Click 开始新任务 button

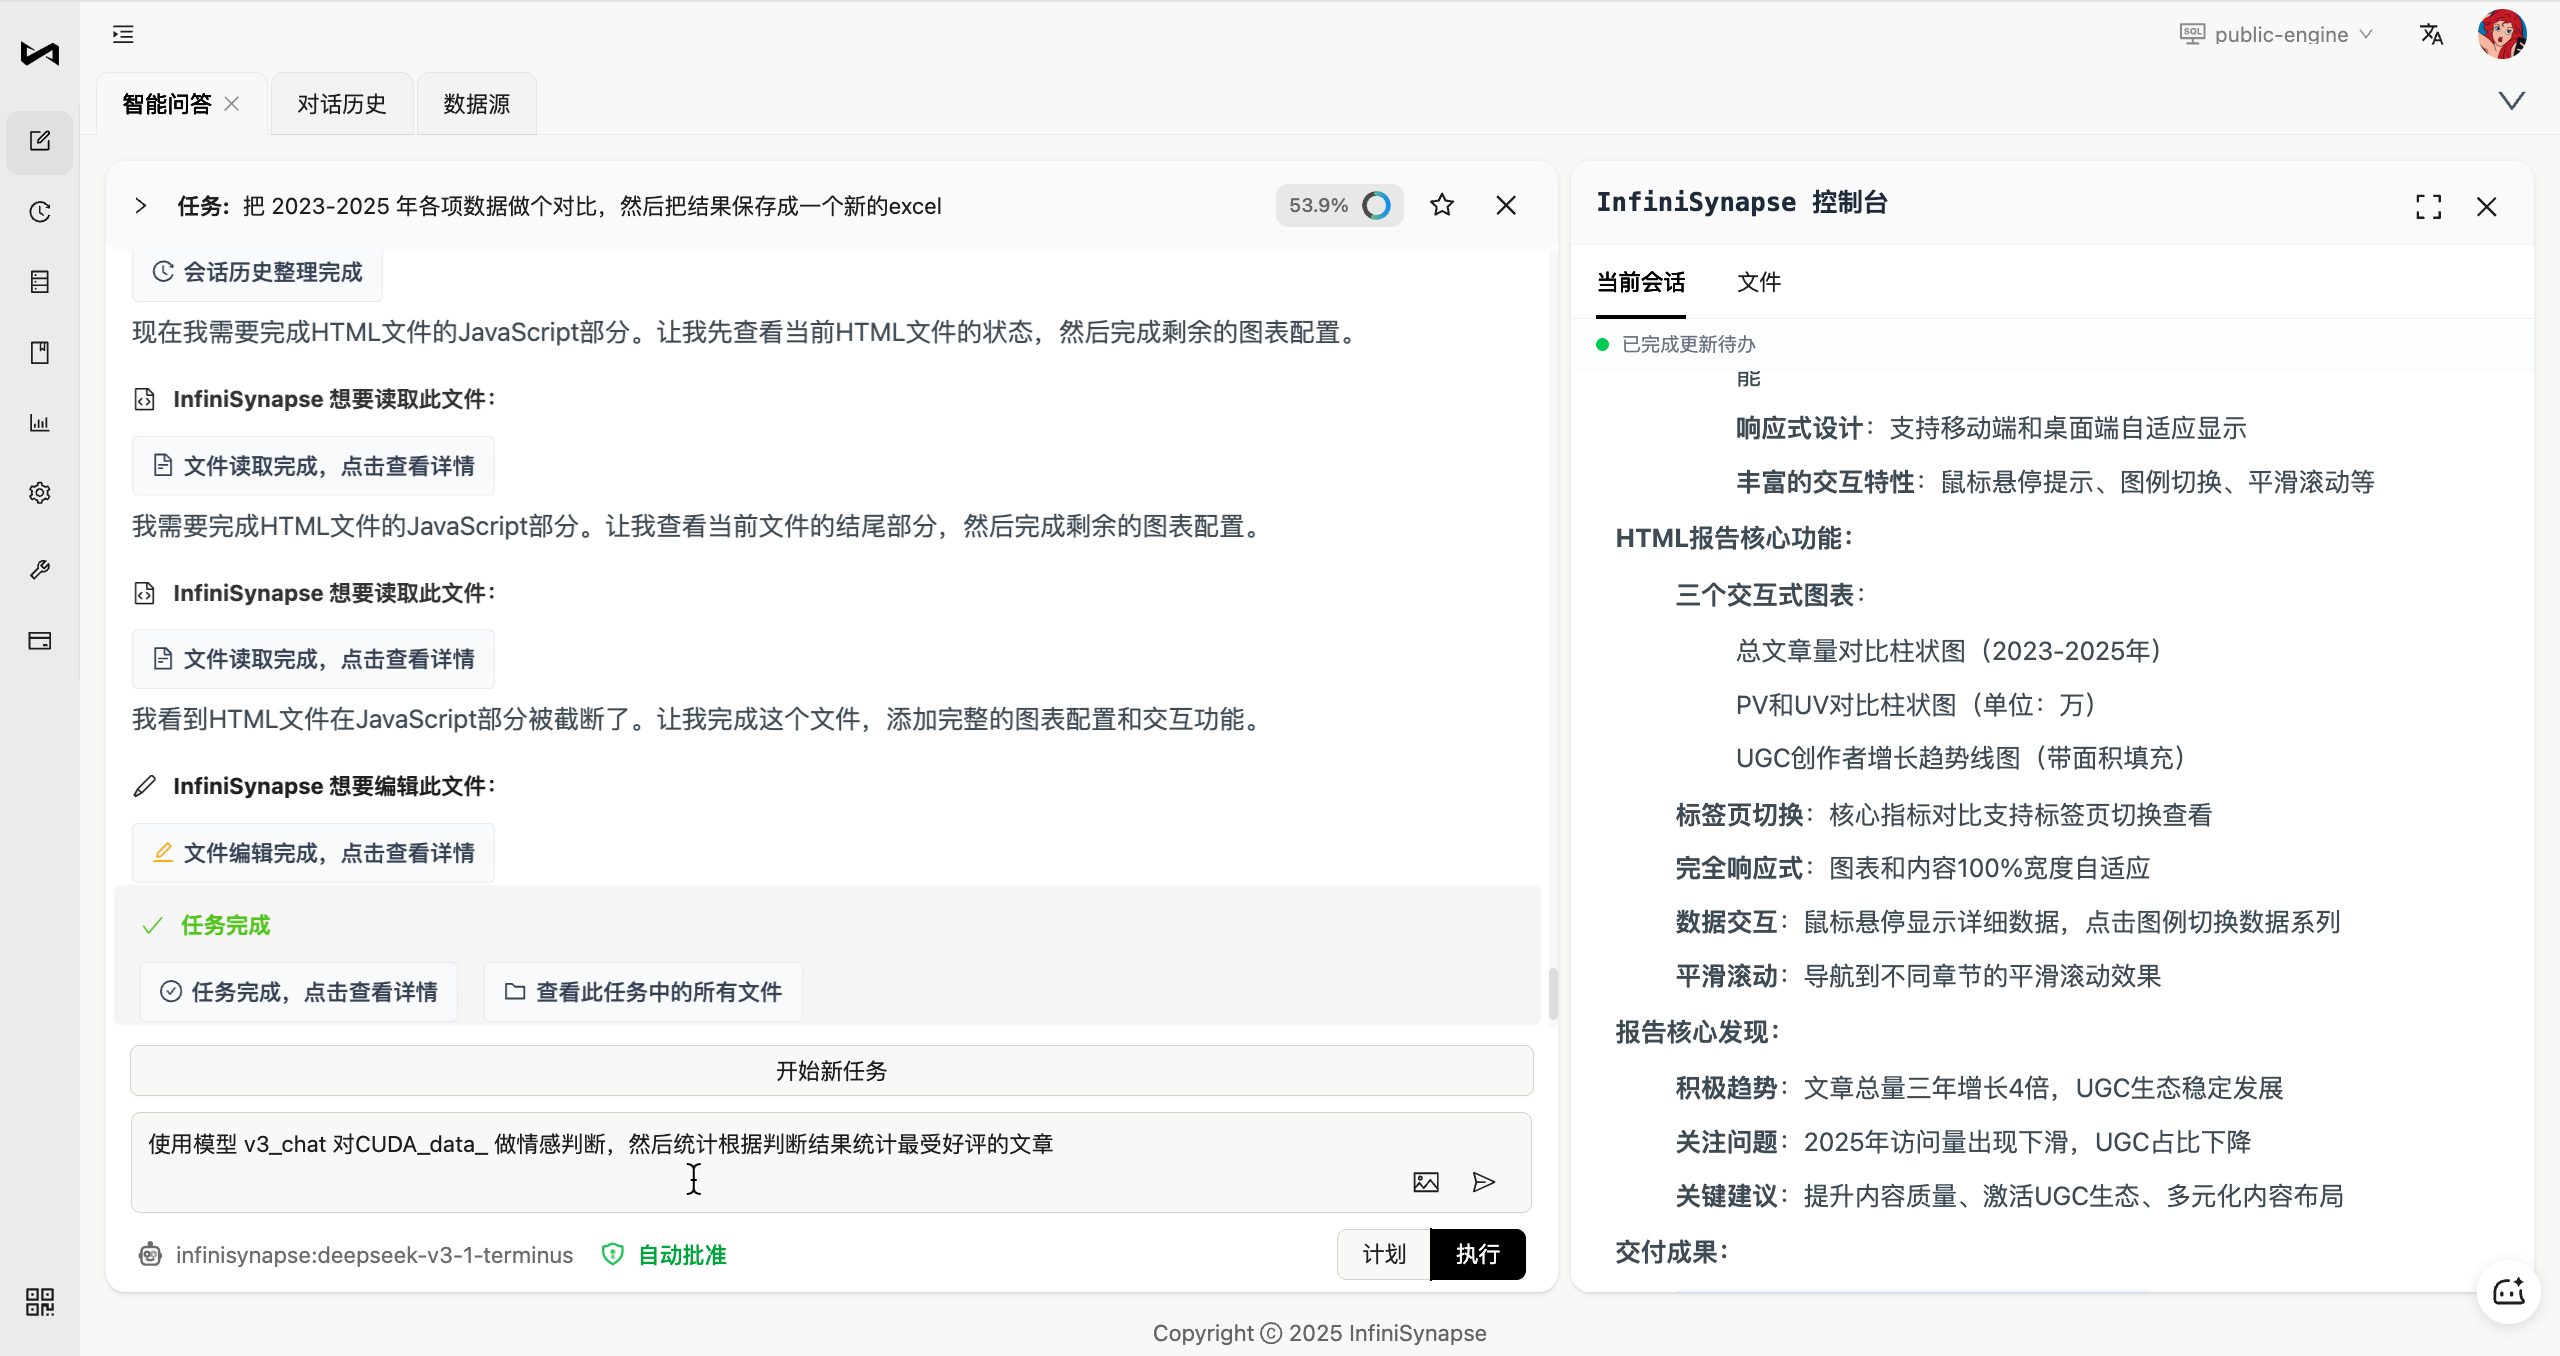click(x=831, y=1071)
